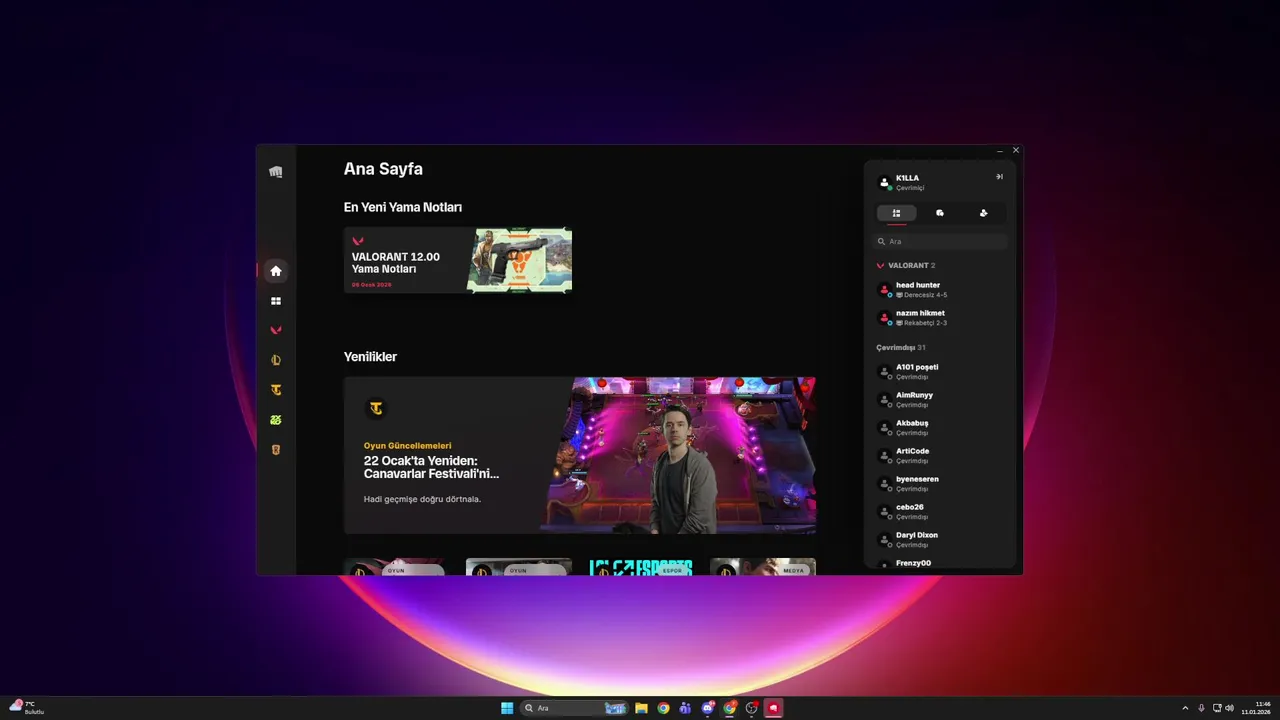The height and width of the screenshot is (720, 1280).
Task: Open the second OYUN tagged news card
Action: pyautogui.click(x=519, y=567)
